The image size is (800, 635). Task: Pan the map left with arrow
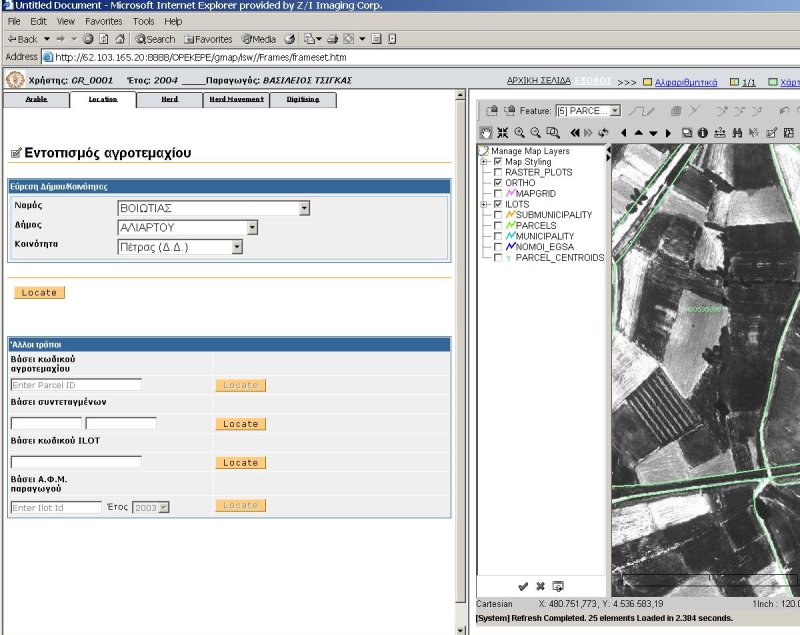624,132
